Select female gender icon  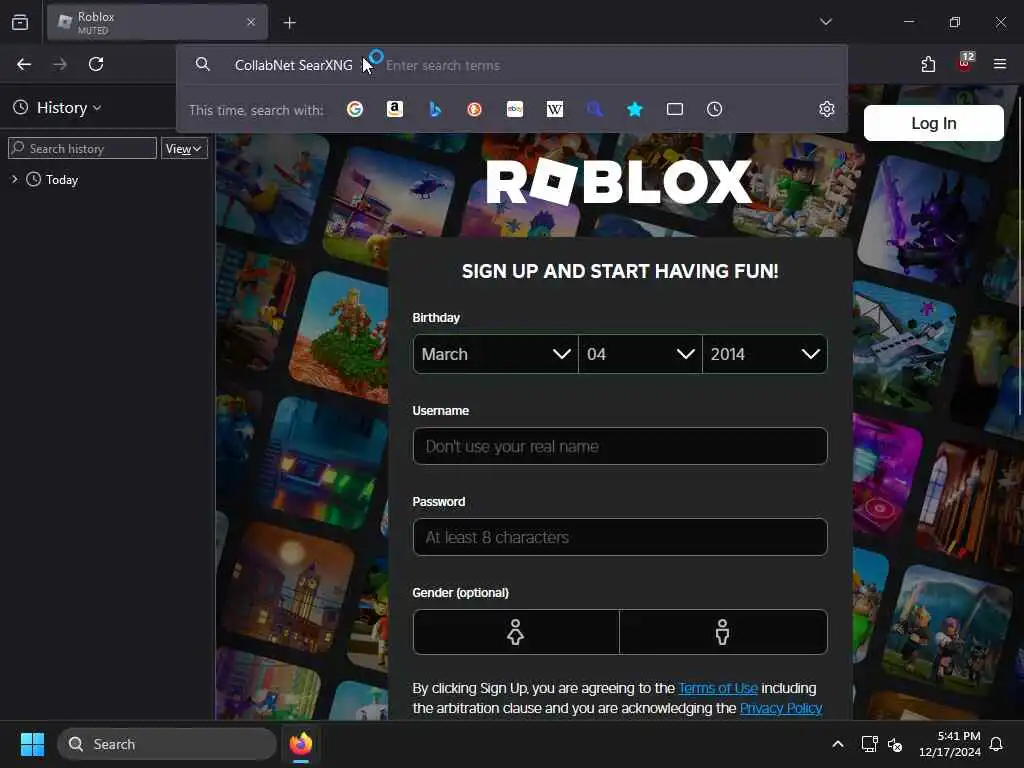pos(516,632)
